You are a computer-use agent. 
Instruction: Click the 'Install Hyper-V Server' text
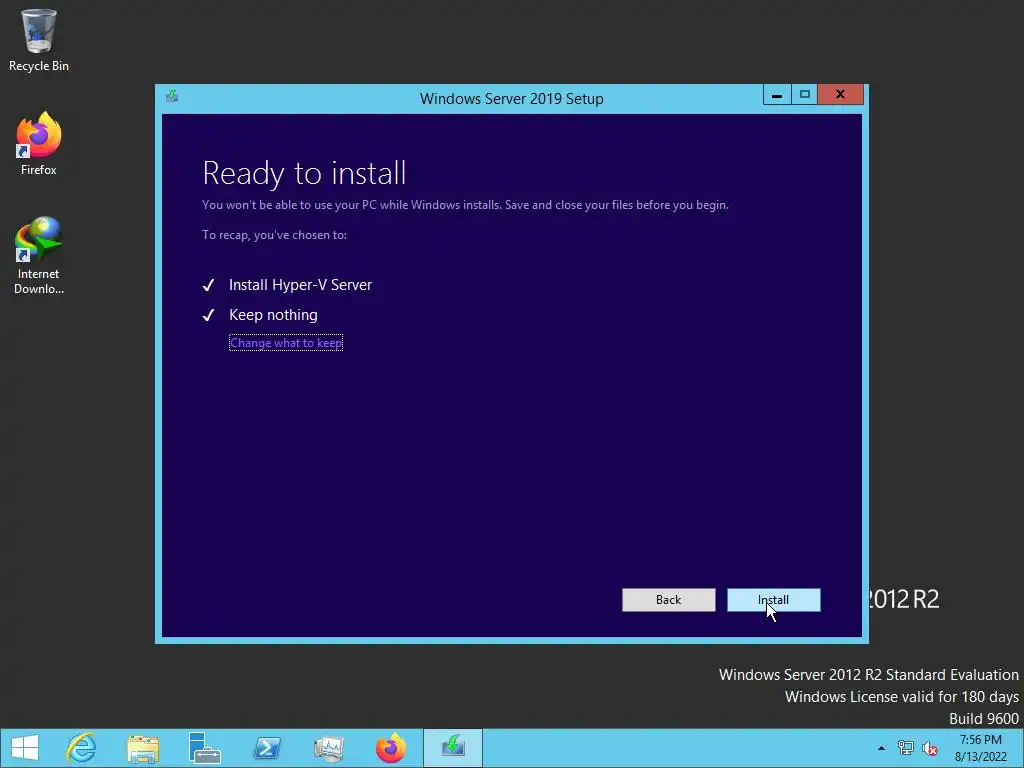[300, 285]
